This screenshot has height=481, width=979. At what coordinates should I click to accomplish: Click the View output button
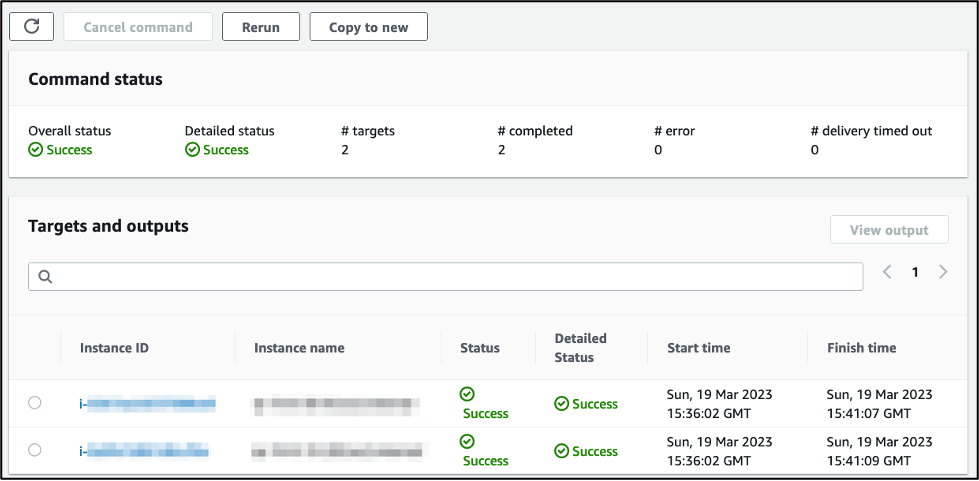889,230
